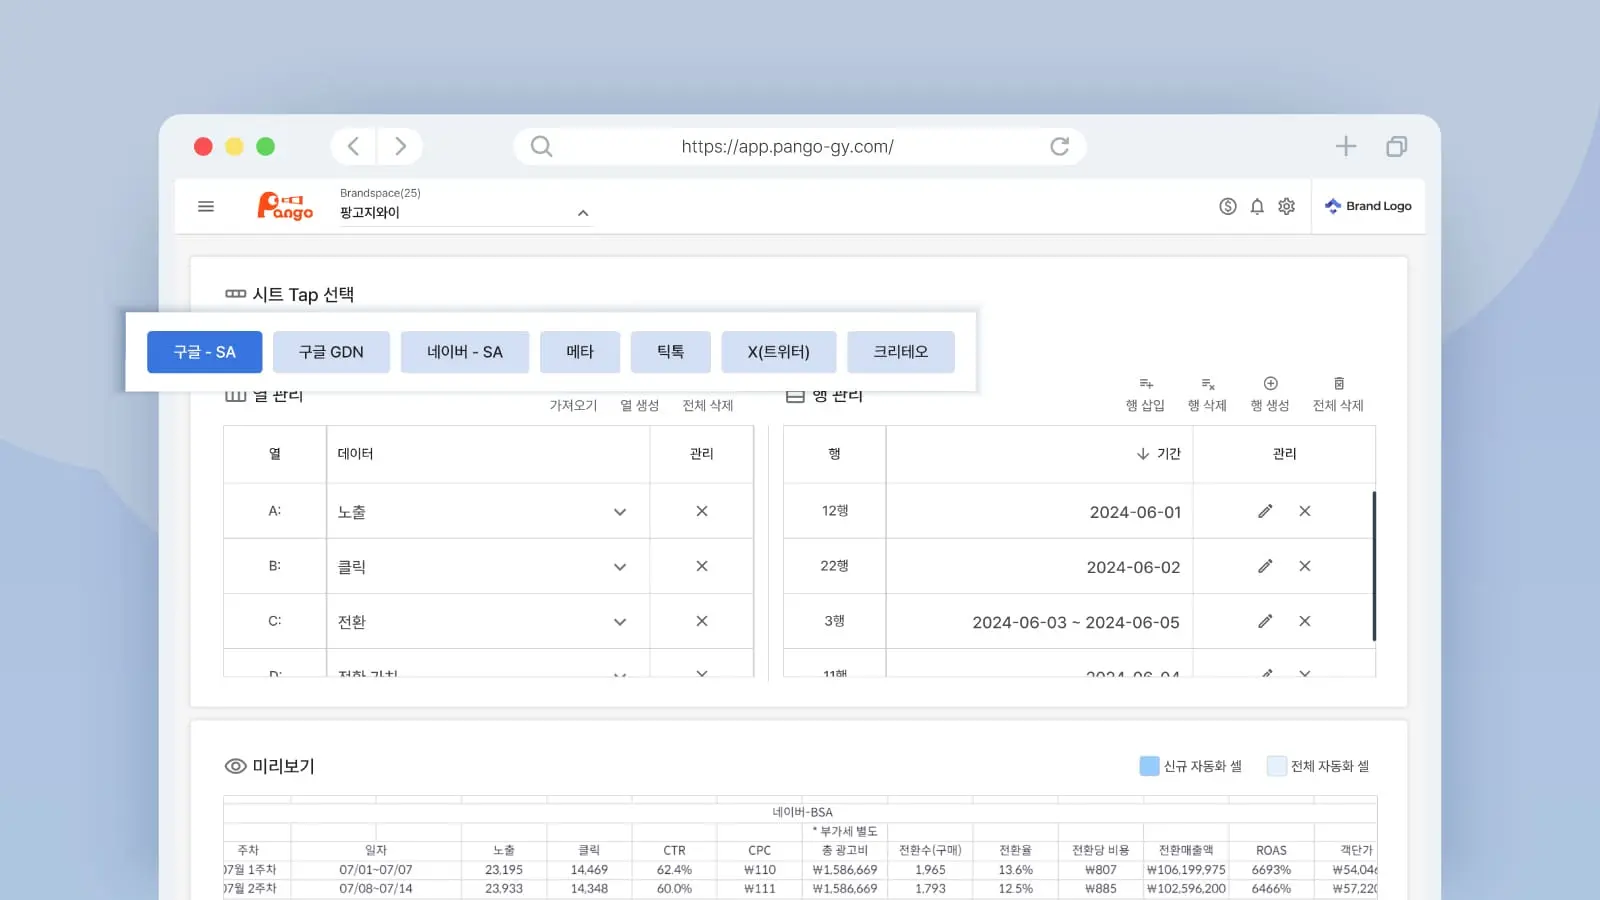Sort rows by 기간 column header
Viewport: 1600px width, 900px height.
[1159, 454]
